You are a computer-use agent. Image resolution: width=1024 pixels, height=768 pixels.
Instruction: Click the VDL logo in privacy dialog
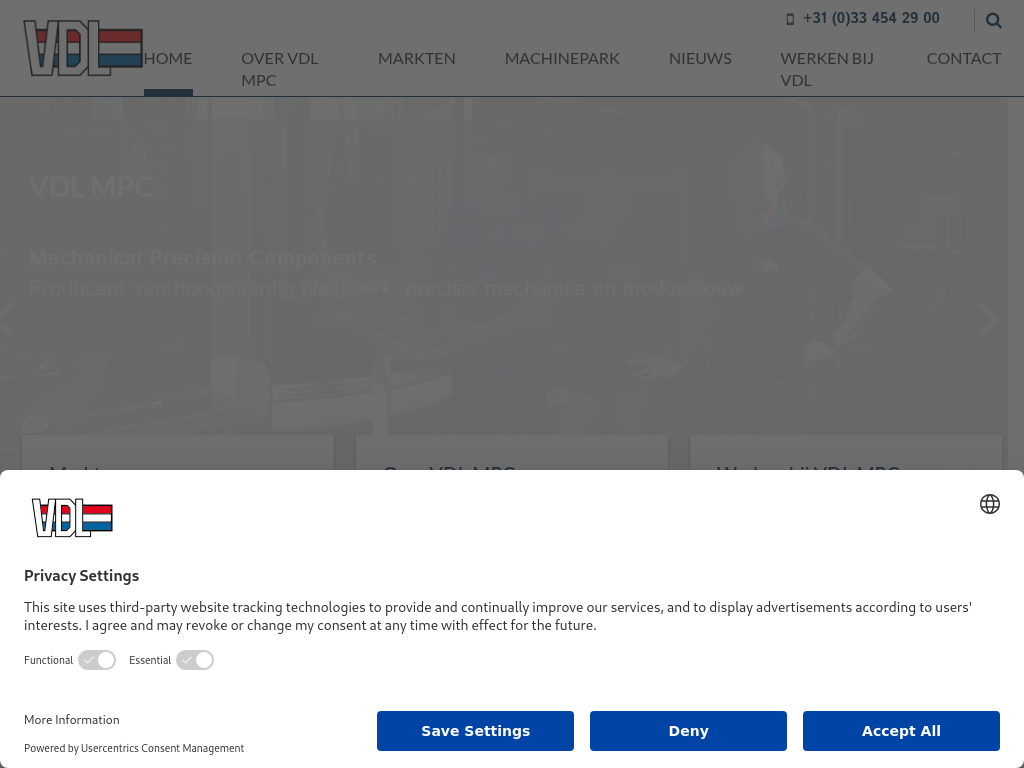point(72,518)
